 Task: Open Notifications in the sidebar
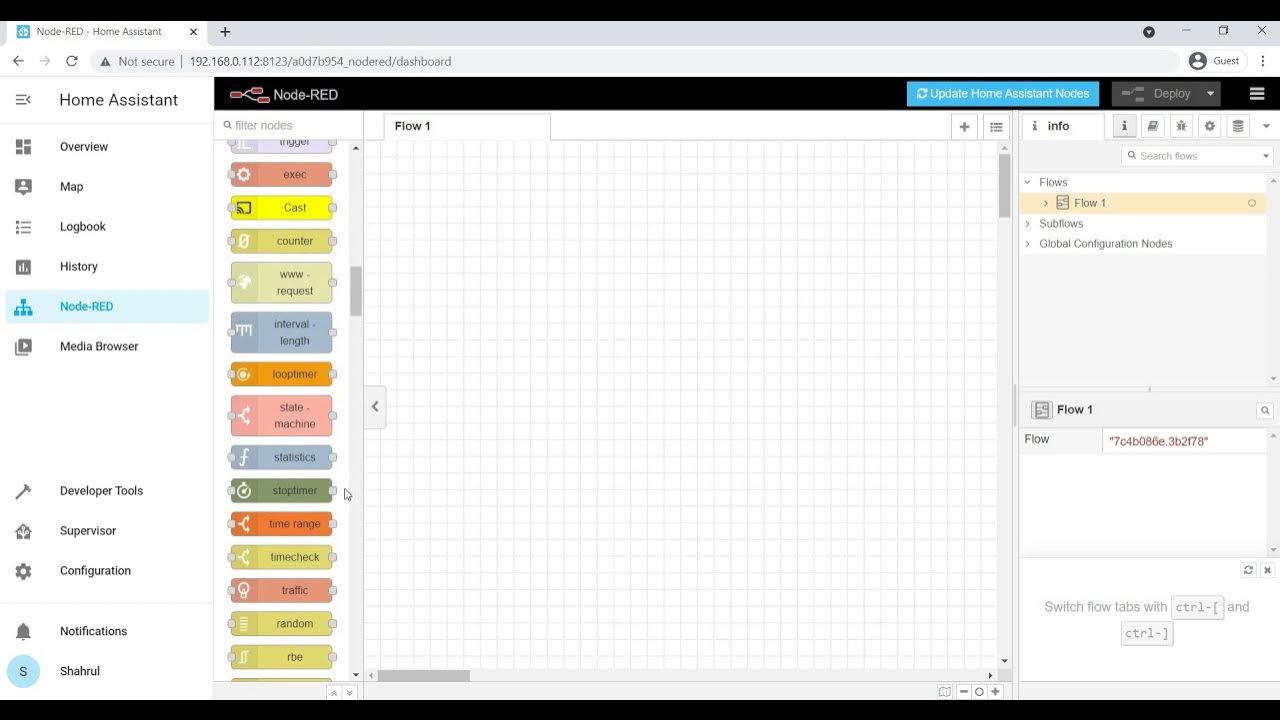tap(107, 631)
